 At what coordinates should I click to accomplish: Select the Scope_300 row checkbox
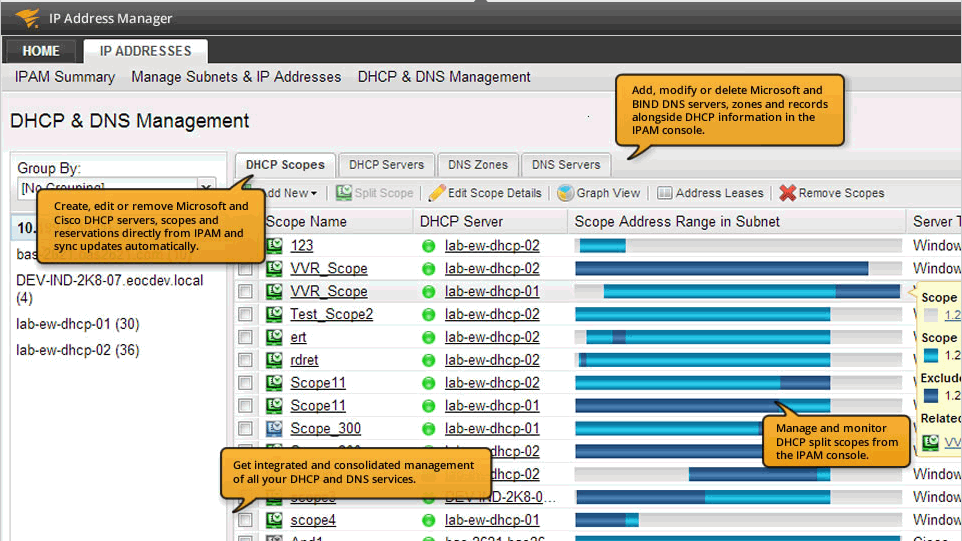[x=245, y=429]
